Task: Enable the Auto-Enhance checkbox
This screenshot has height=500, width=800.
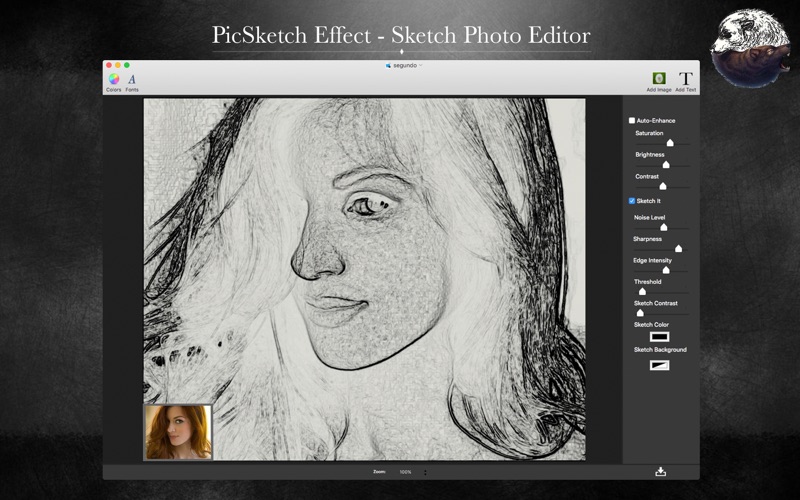Action: (632, 120)
